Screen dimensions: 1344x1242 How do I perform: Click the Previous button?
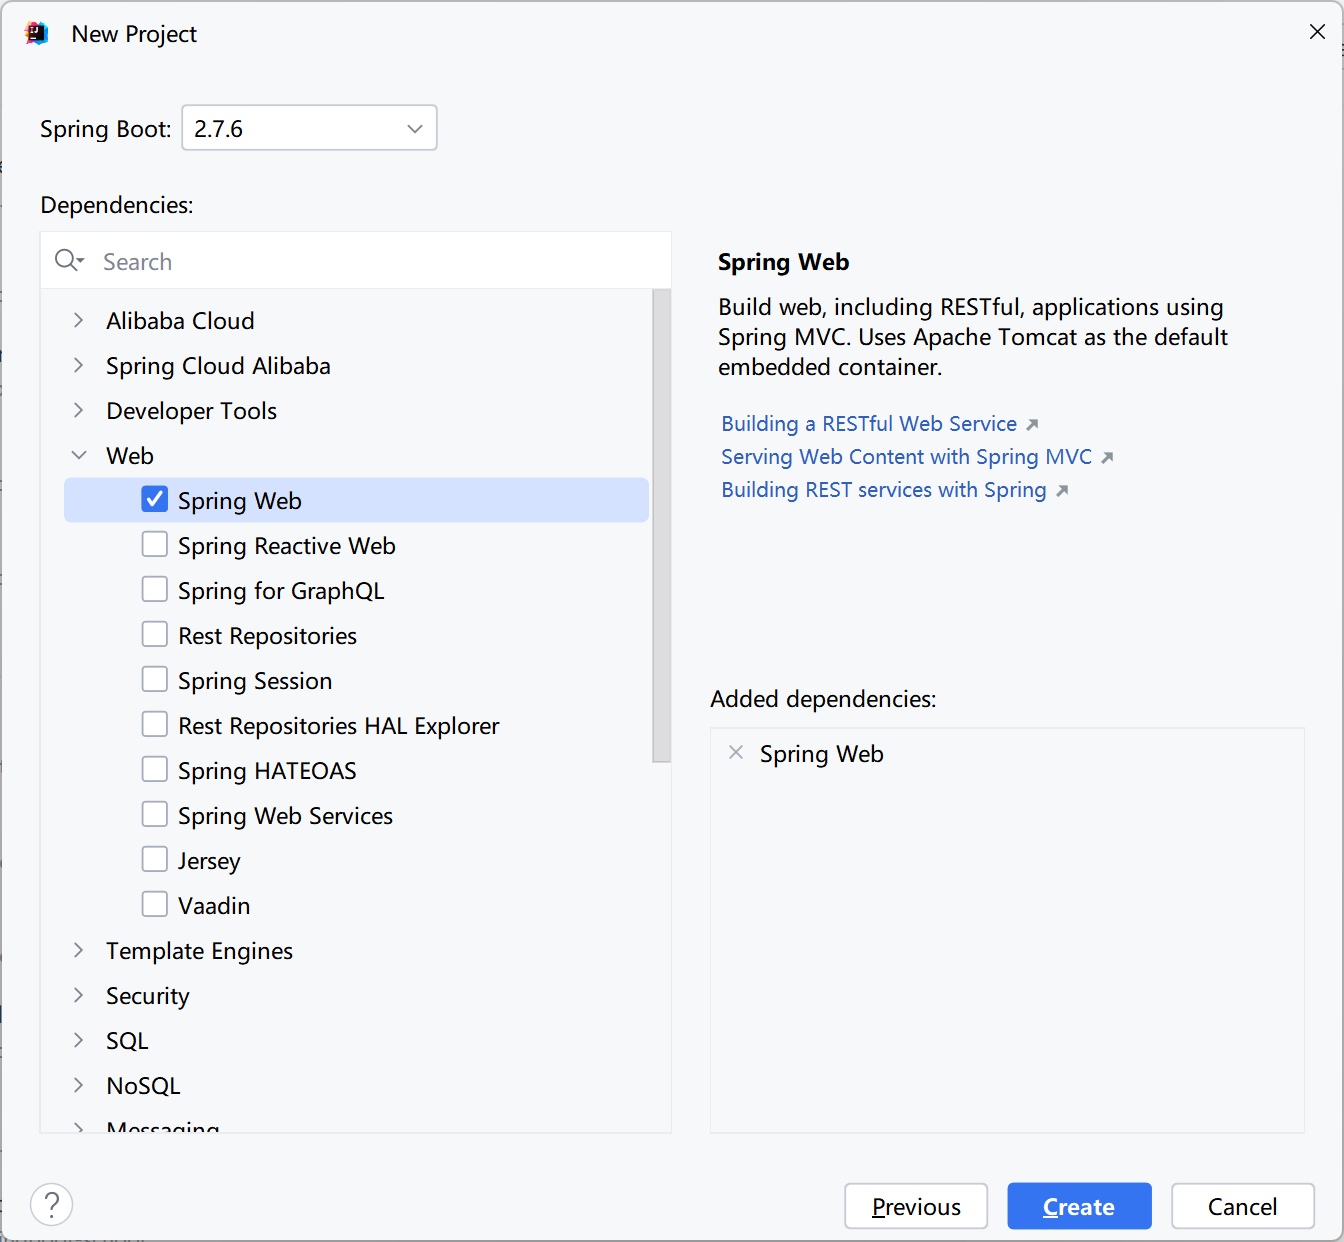click(916, 1206)
